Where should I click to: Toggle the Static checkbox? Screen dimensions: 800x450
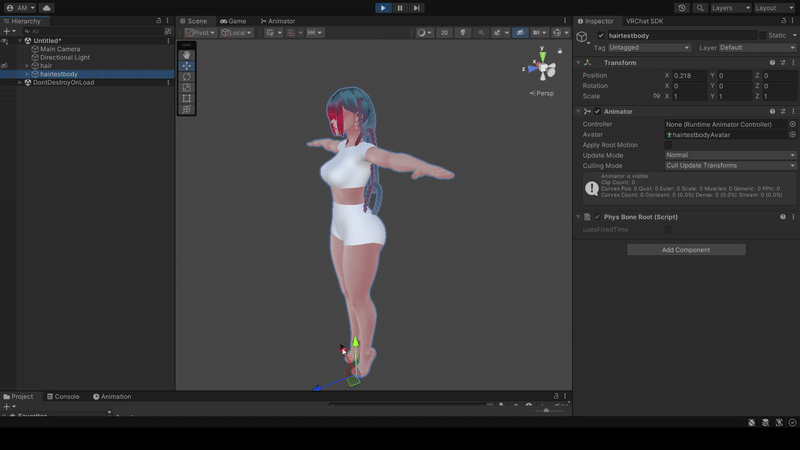762,35
